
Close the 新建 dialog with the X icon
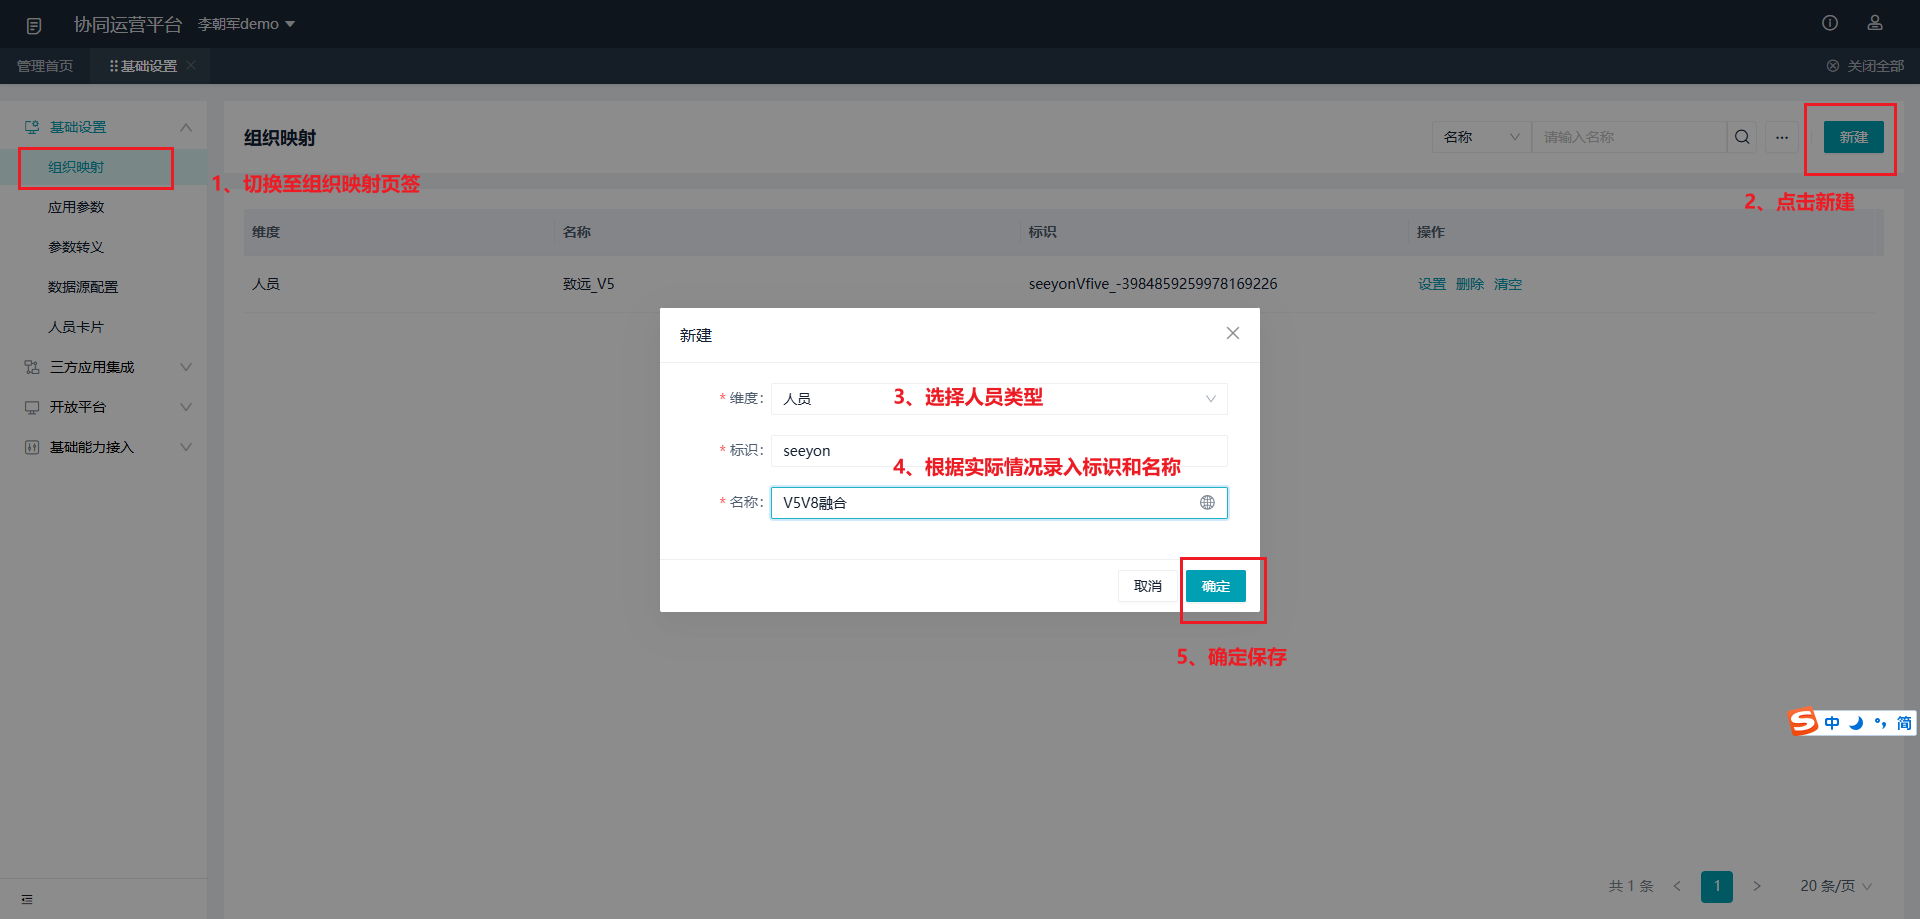click(1233, 333)
